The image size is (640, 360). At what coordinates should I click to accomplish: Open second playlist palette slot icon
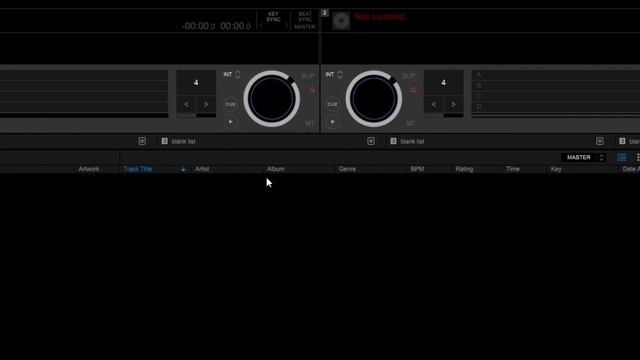pyautogui.click(x=371, y=141)
